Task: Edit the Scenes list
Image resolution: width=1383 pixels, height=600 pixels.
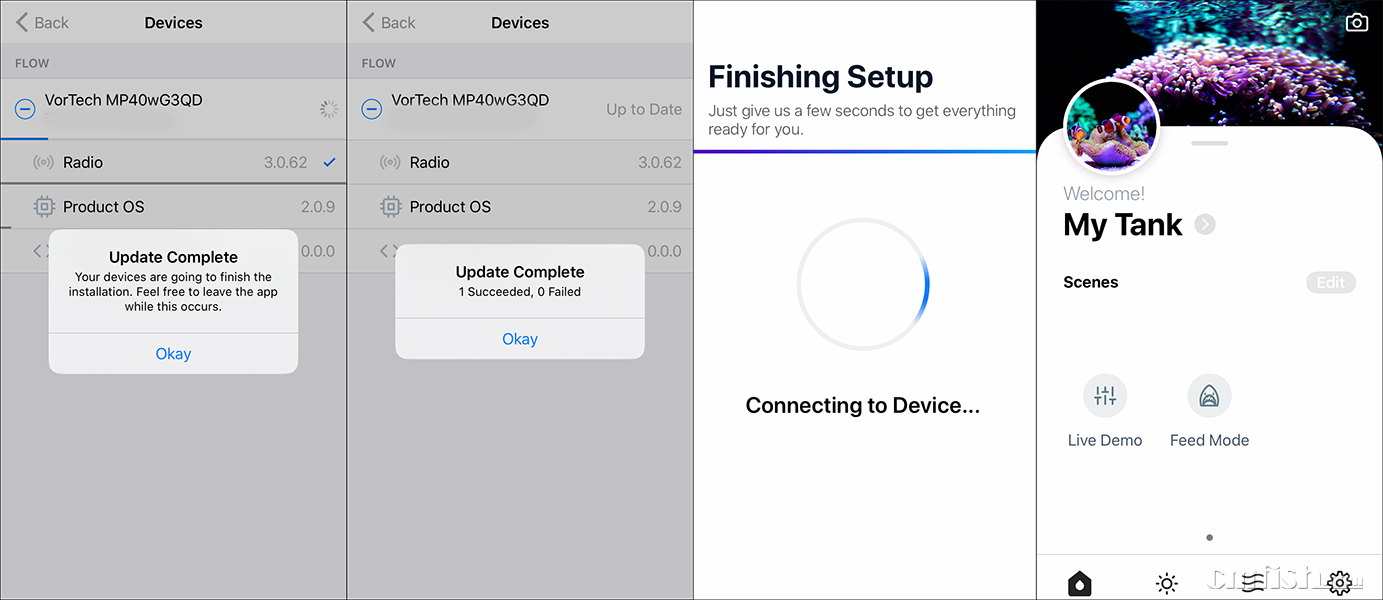Action: pyautogui.click(x=1330, y=282)
